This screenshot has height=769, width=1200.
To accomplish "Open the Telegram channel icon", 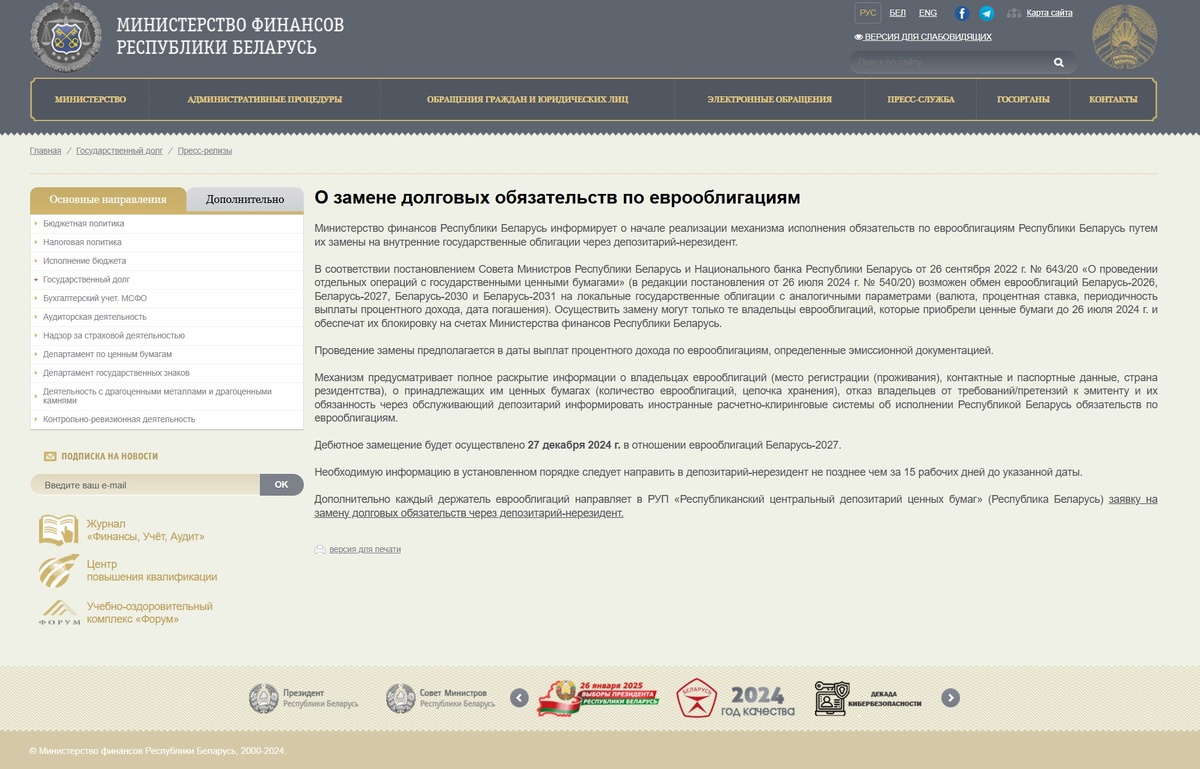I will click(x=987, y=13).
